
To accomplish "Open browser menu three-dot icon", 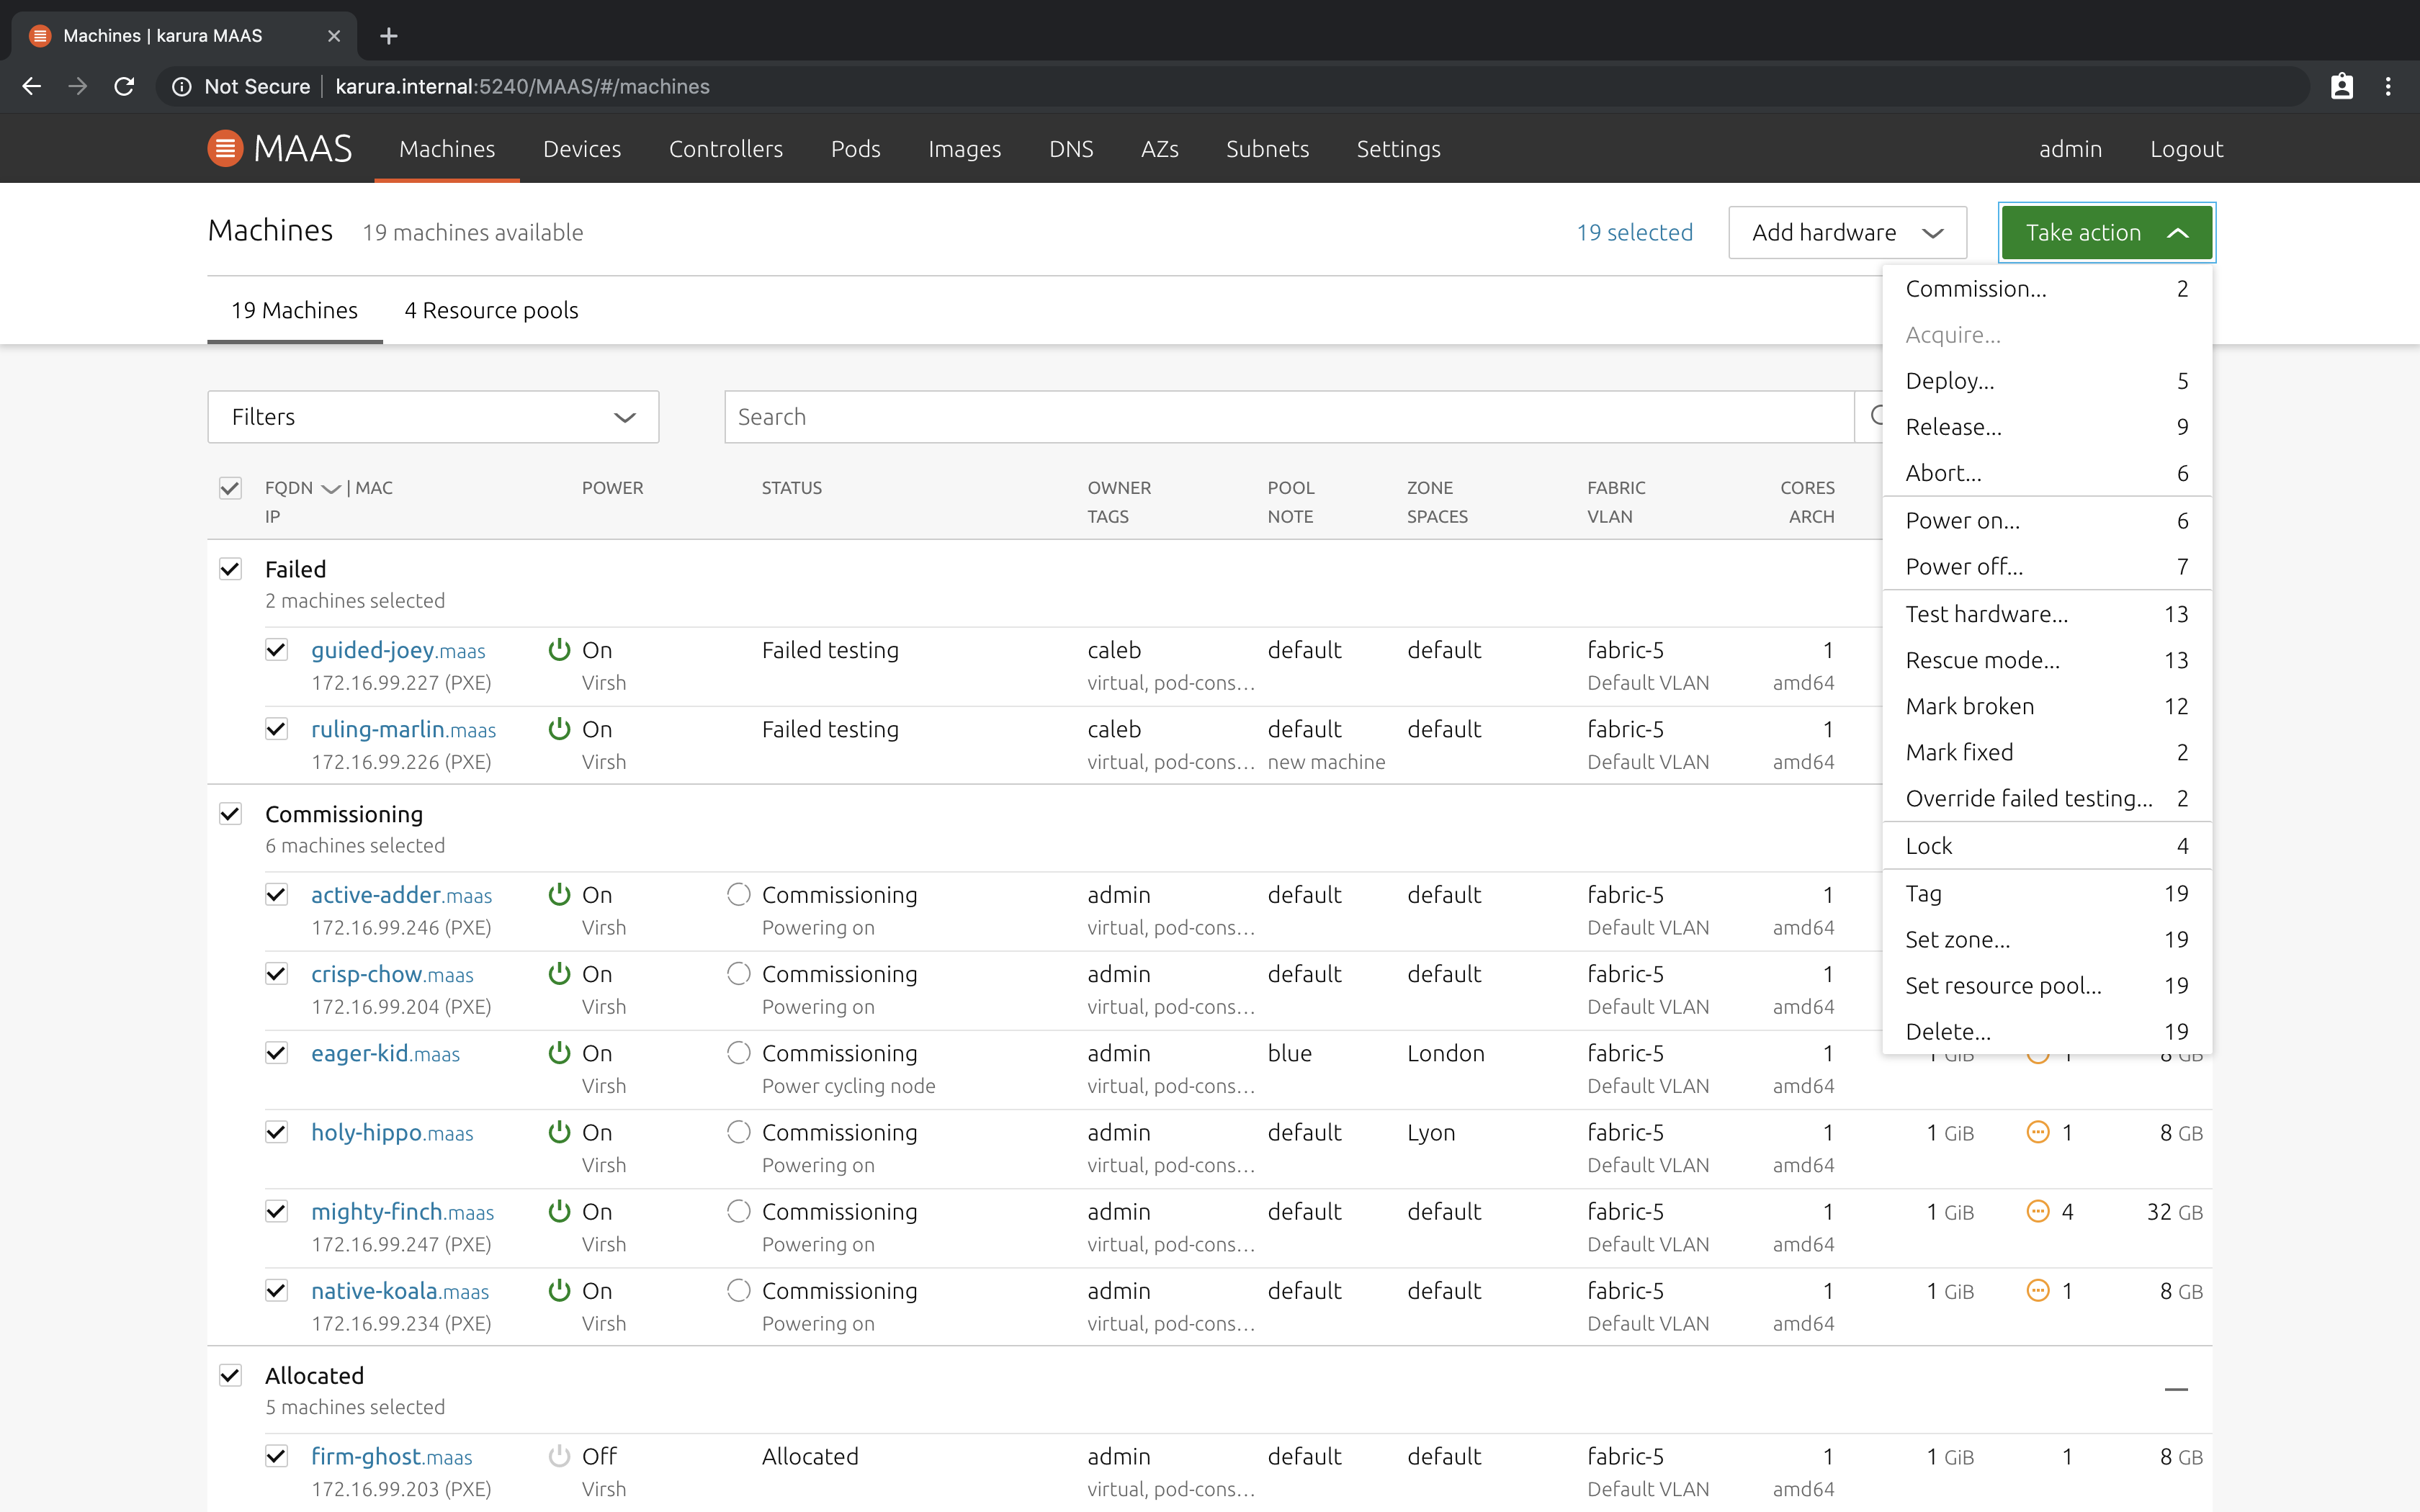I will click(2388, 87).
